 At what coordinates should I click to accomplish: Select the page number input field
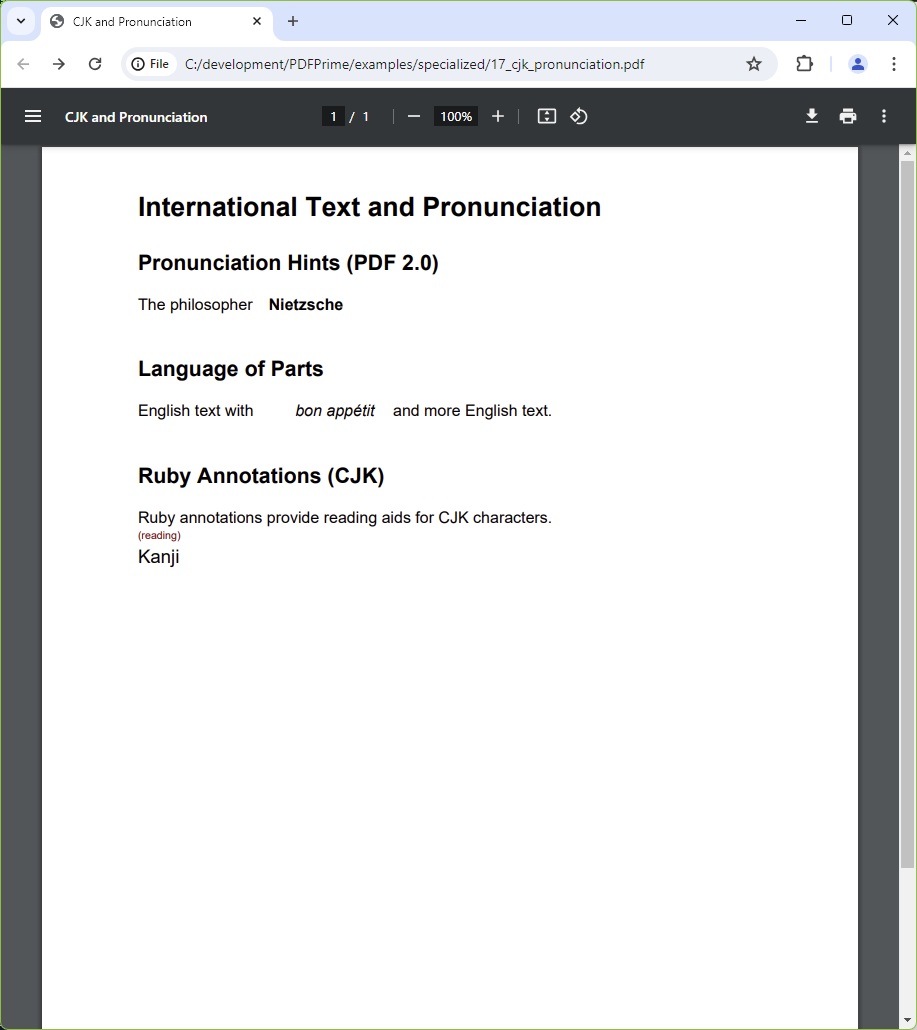[x=333, y=116]
